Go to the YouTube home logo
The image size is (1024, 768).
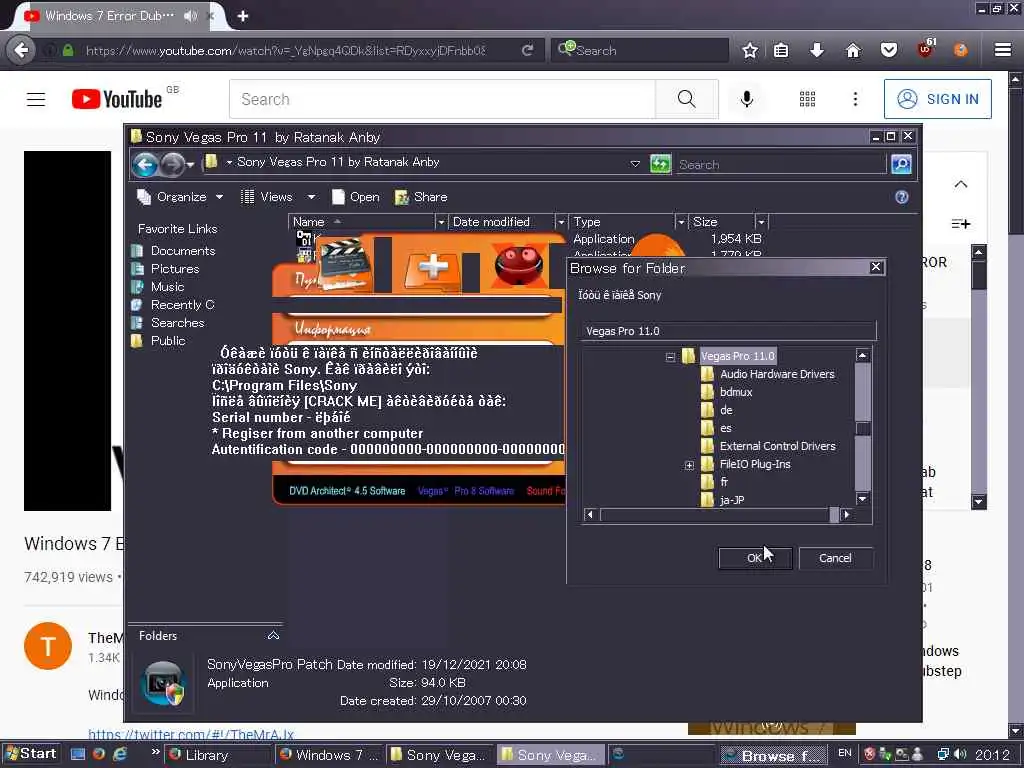(x=118, y=99)
